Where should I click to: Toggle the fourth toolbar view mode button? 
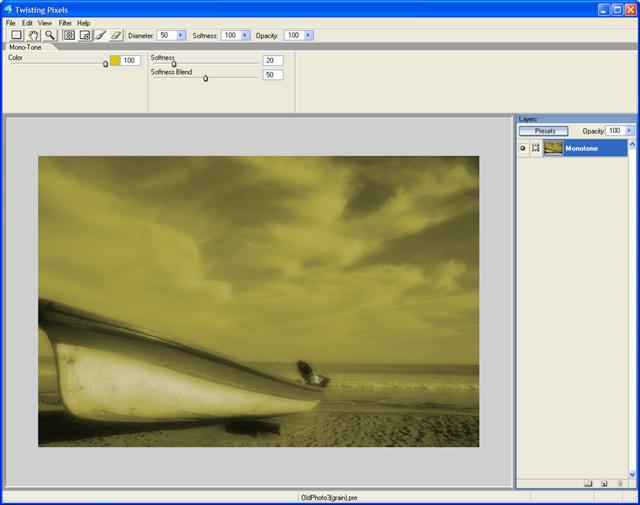tap(69, 35)
